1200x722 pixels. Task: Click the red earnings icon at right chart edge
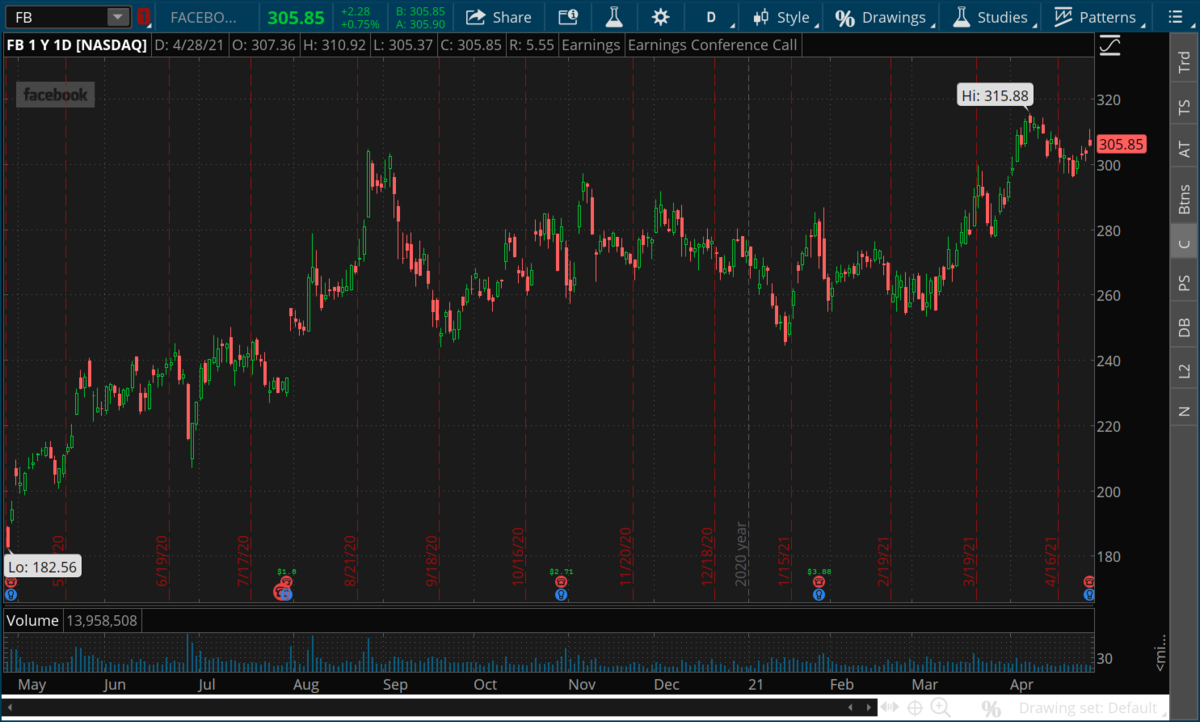[x=1089, y=582]
